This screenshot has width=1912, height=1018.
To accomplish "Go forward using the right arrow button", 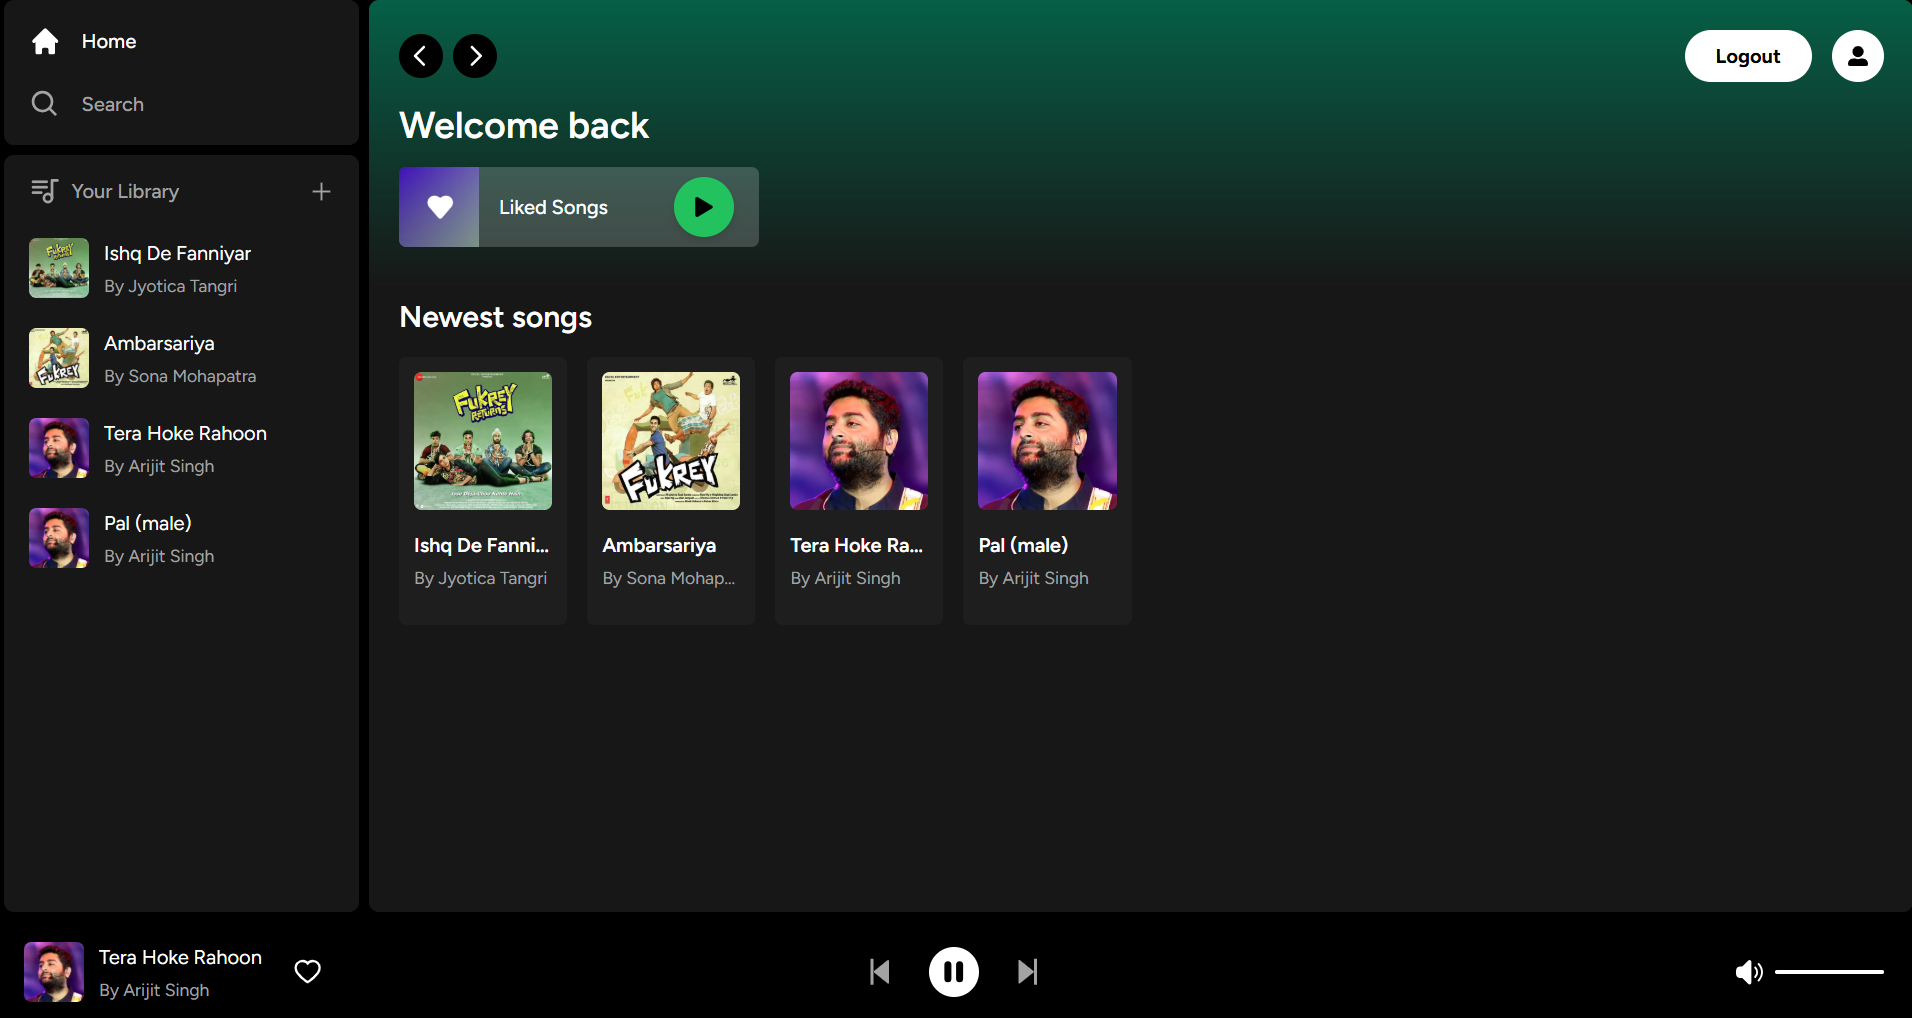I will click(x=475, y=56).
